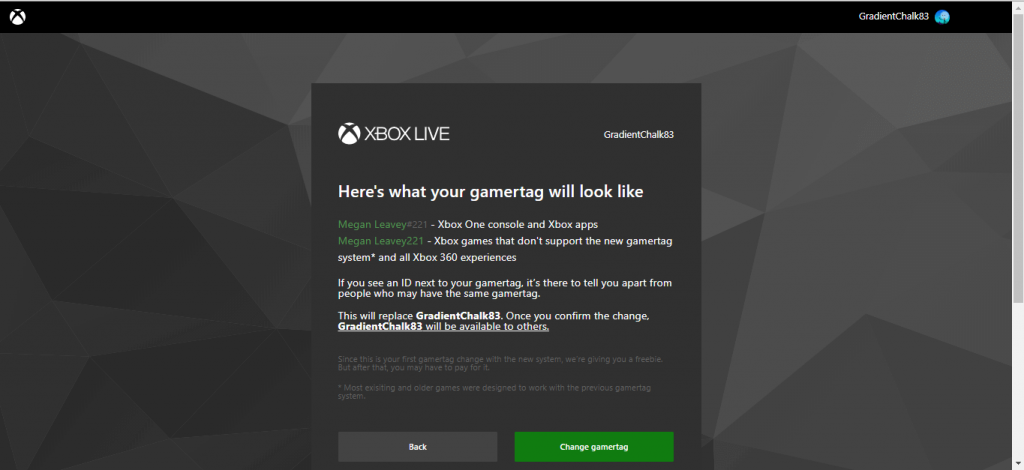Click the footnote about older games
This screenshot has width=1024, height=470.
pyautogui.click(x=494, y=392)
